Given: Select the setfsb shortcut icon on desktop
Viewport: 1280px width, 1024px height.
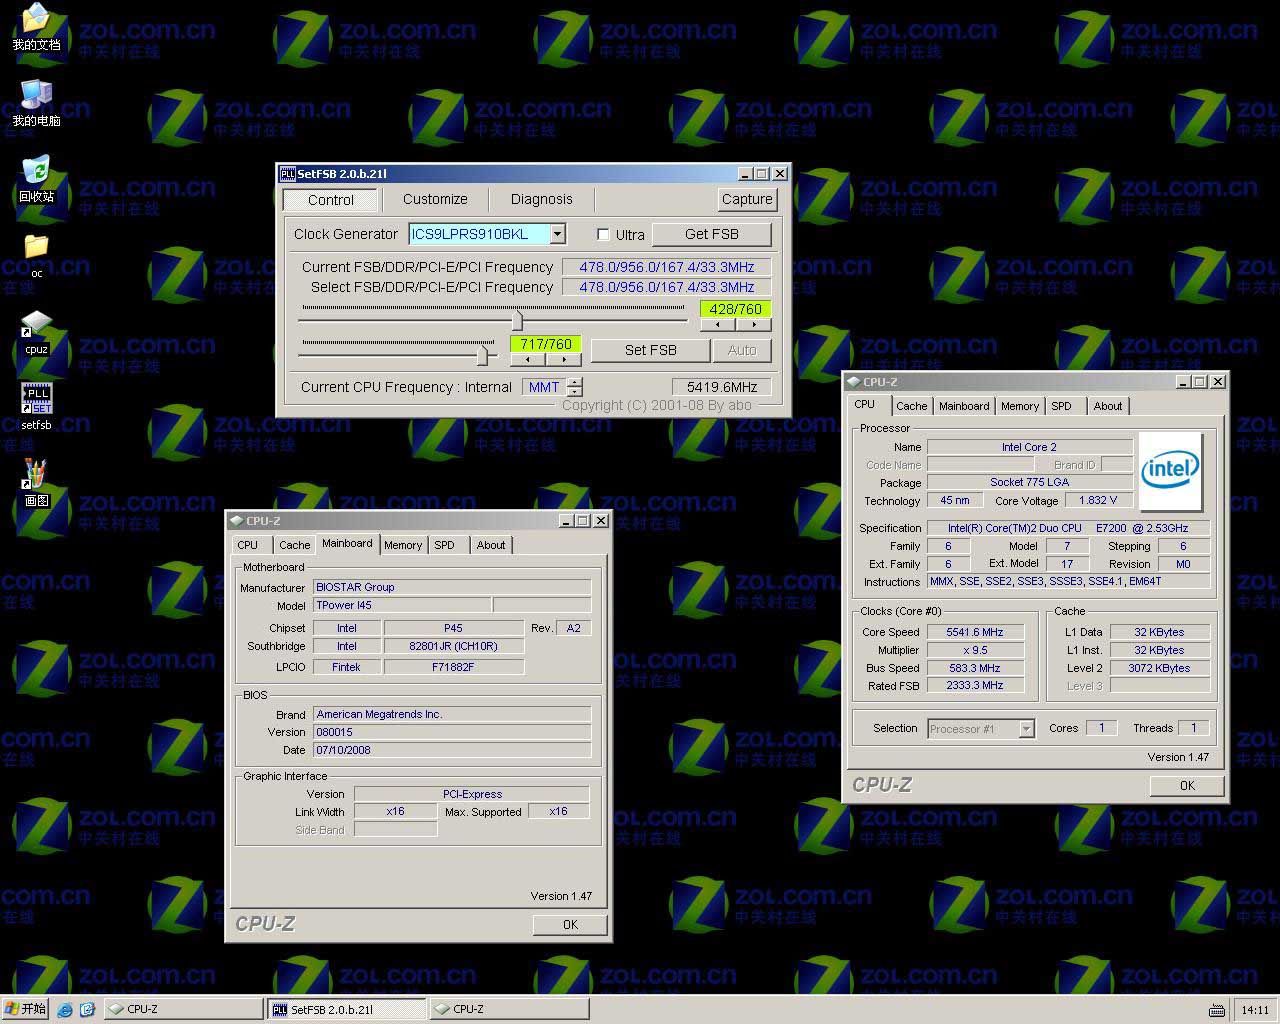Looking at the screenshot, I should point(36,407).
